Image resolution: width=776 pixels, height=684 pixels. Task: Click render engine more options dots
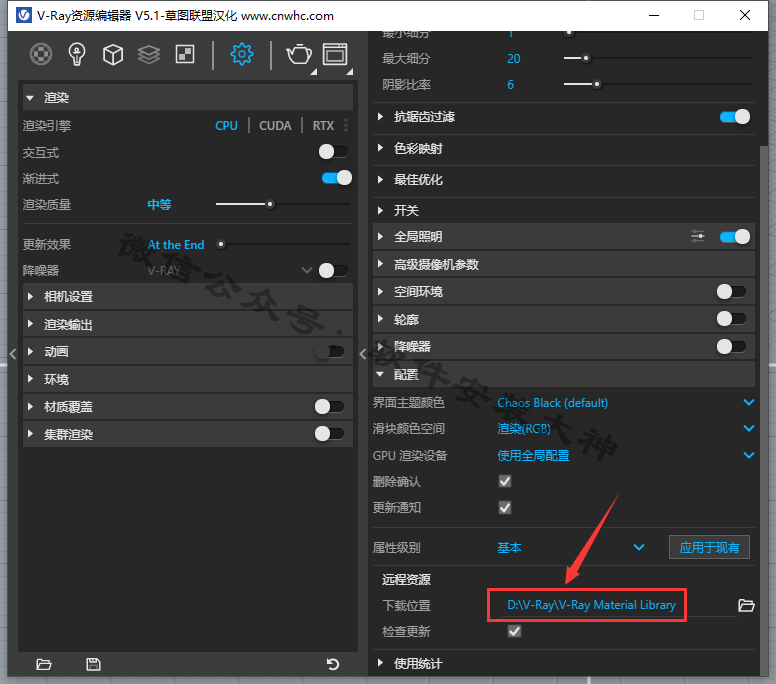[x=346, y=125]
